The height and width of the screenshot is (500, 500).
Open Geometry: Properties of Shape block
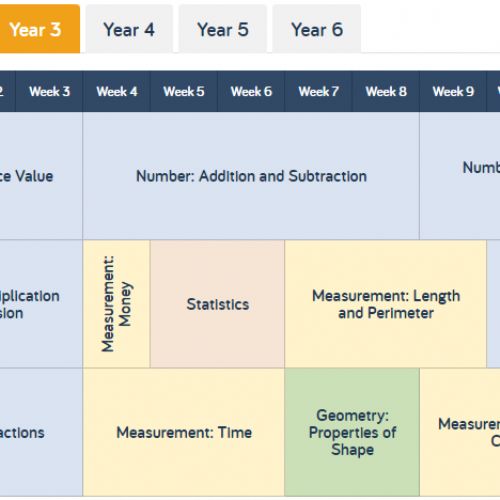(x=352, y=432)
